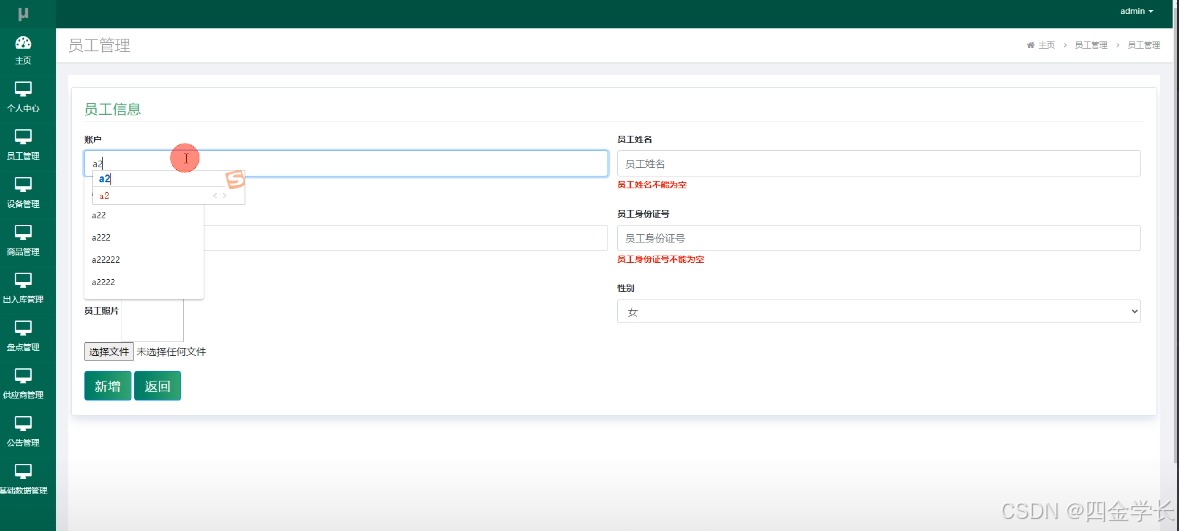Image resolution: width=1179 pixels, height=531 pixels.
Task: Click the 返回 button
Action: tap(157, 386)
